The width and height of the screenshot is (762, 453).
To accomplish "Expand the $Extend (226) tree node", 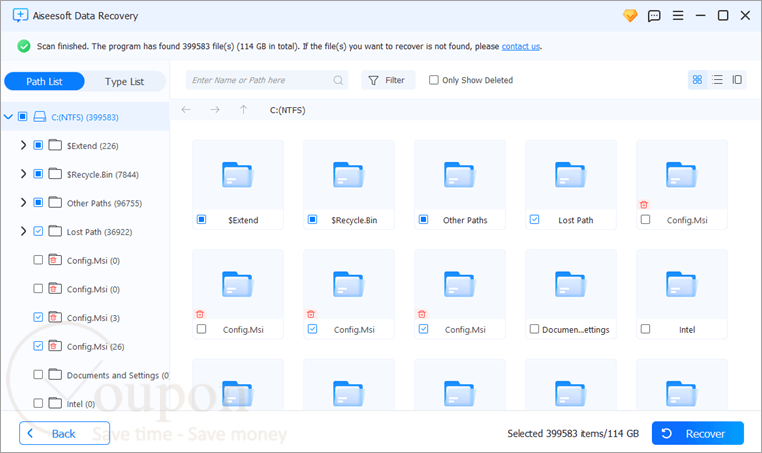I will click(23, 145).
